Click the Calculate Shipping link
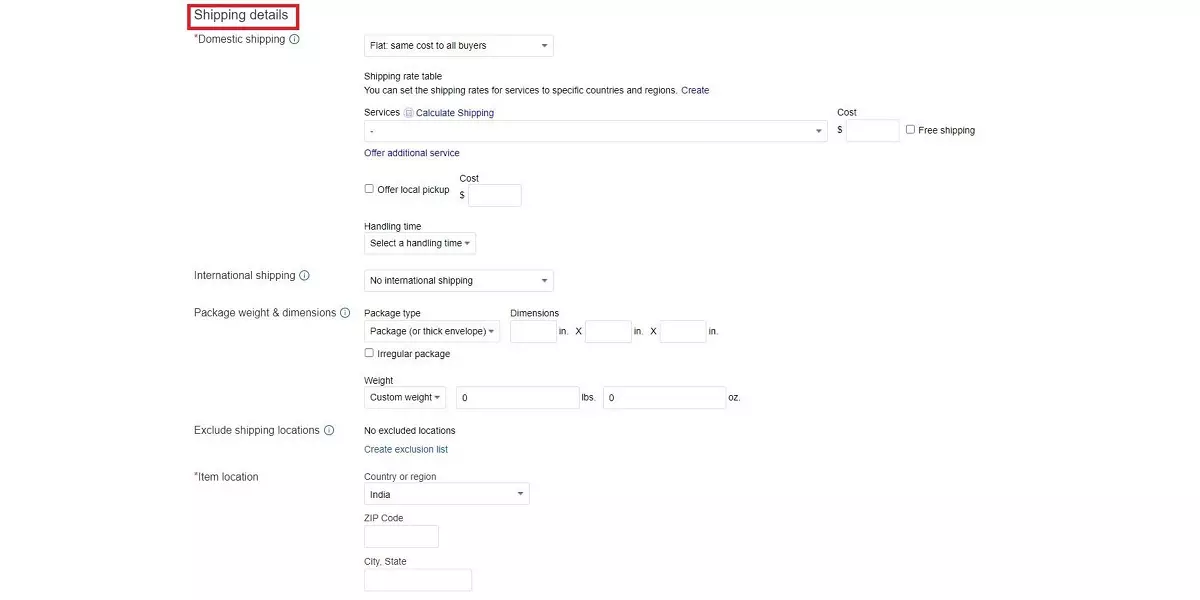The image size is (1200, 600). (455, 112)
